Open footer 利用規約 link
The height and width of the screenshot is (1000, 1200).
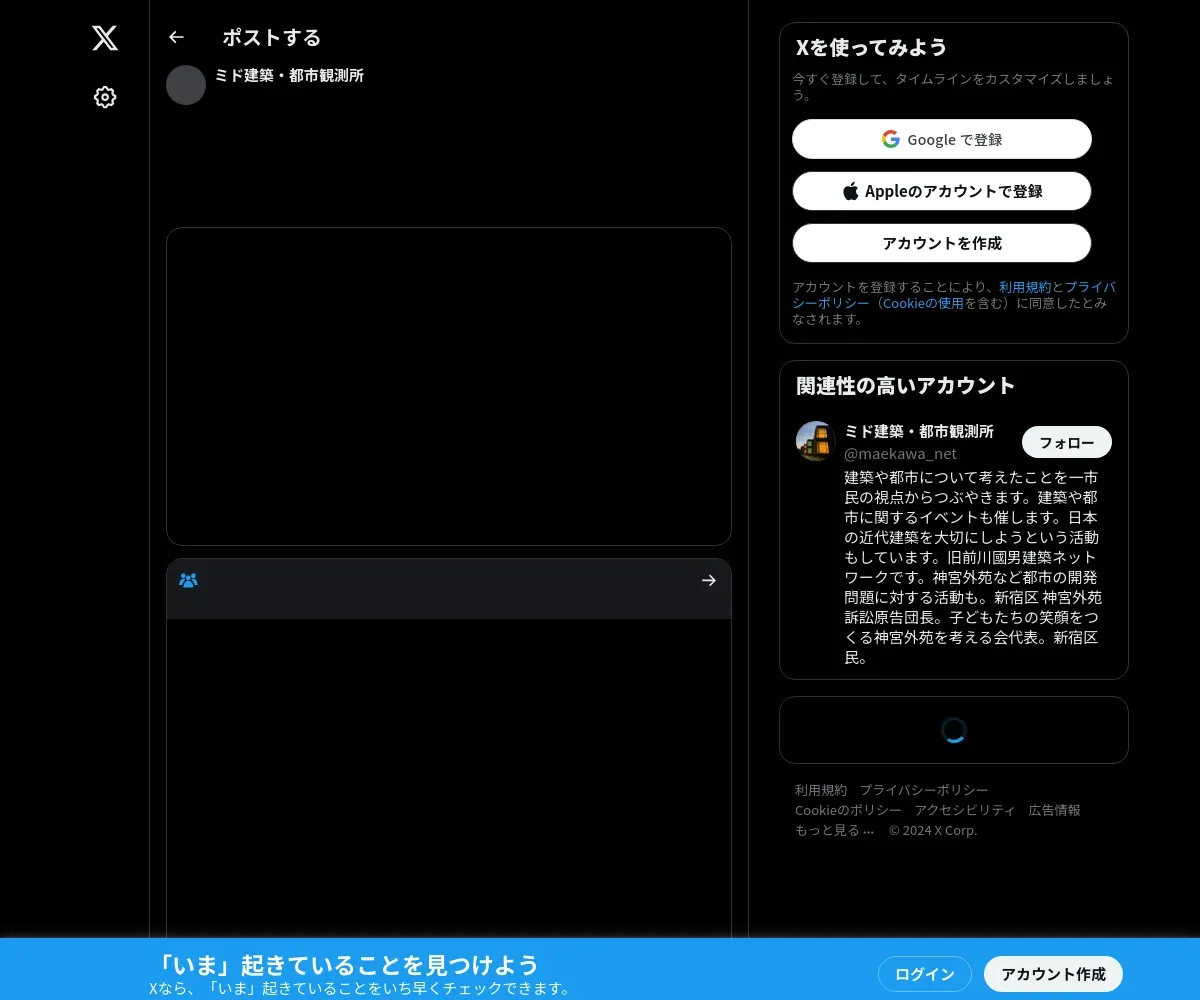[x=821, y=790]
